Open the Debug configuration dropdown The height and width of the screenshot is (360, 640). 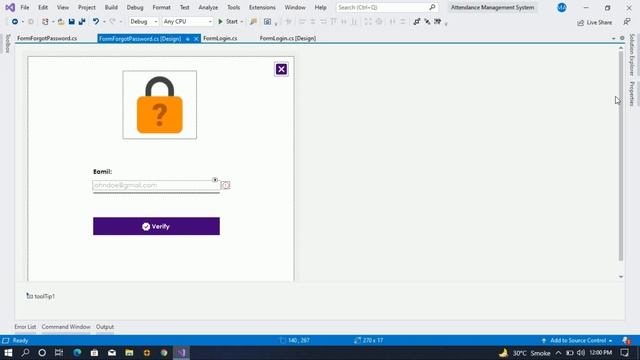[x=144, y=22]
